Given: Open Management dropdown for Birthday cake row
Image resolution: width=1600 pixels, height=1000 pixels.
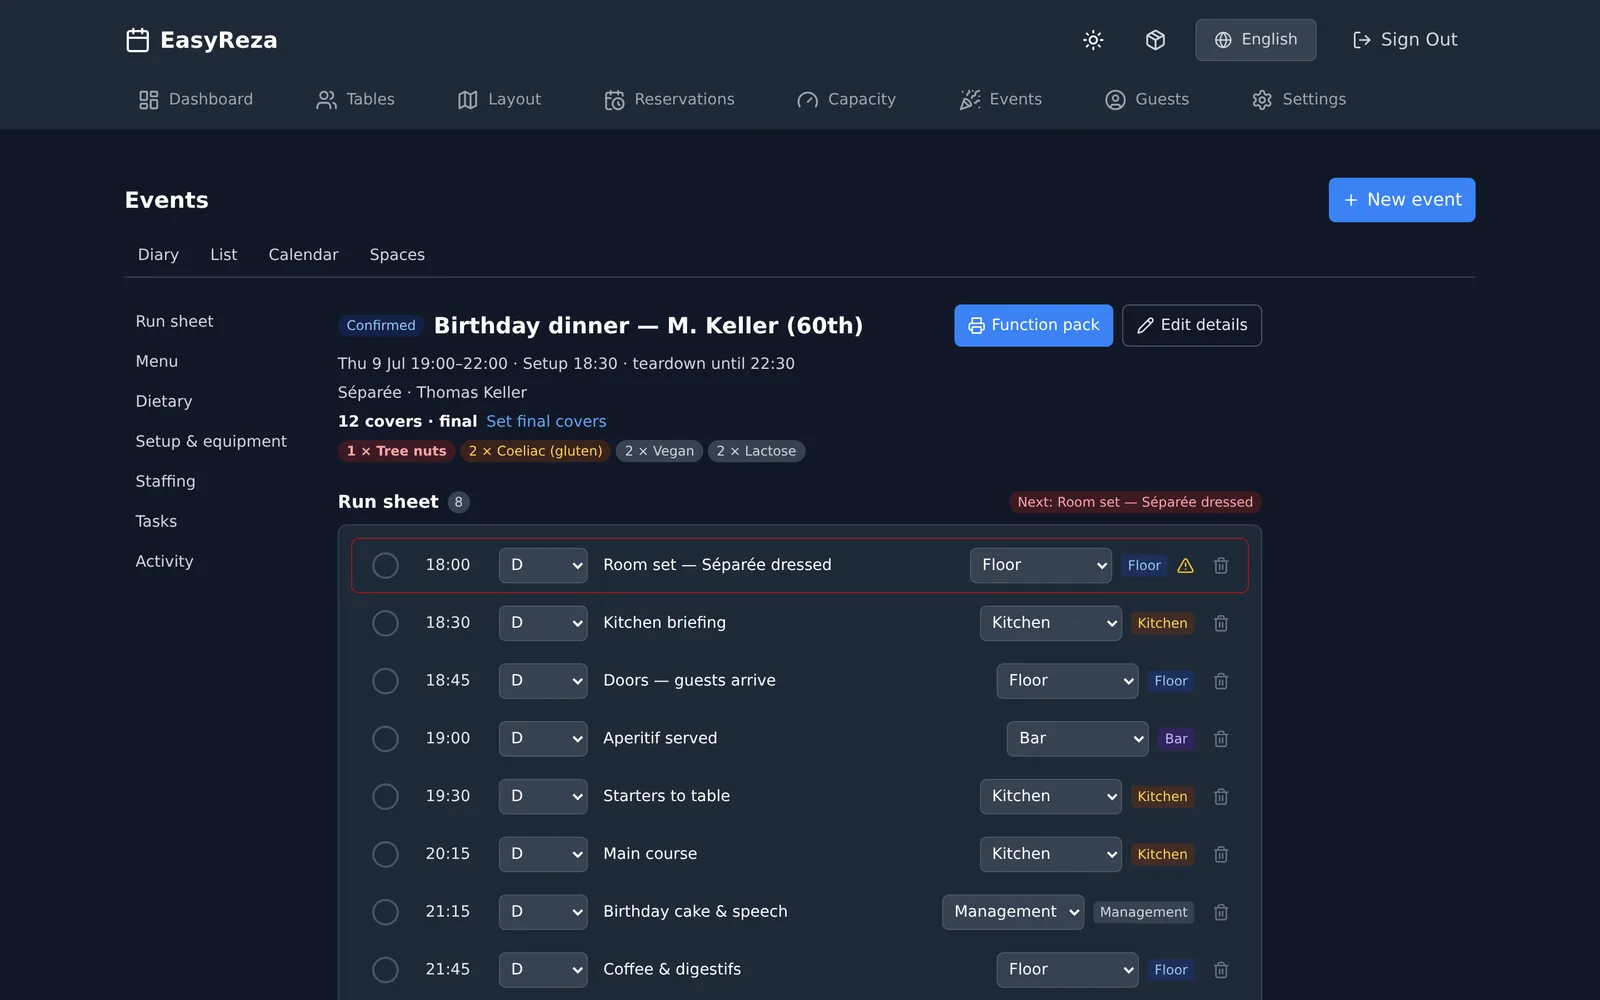Looking at the screenshot, I should pyautogui.click(x=1013, y=912).
